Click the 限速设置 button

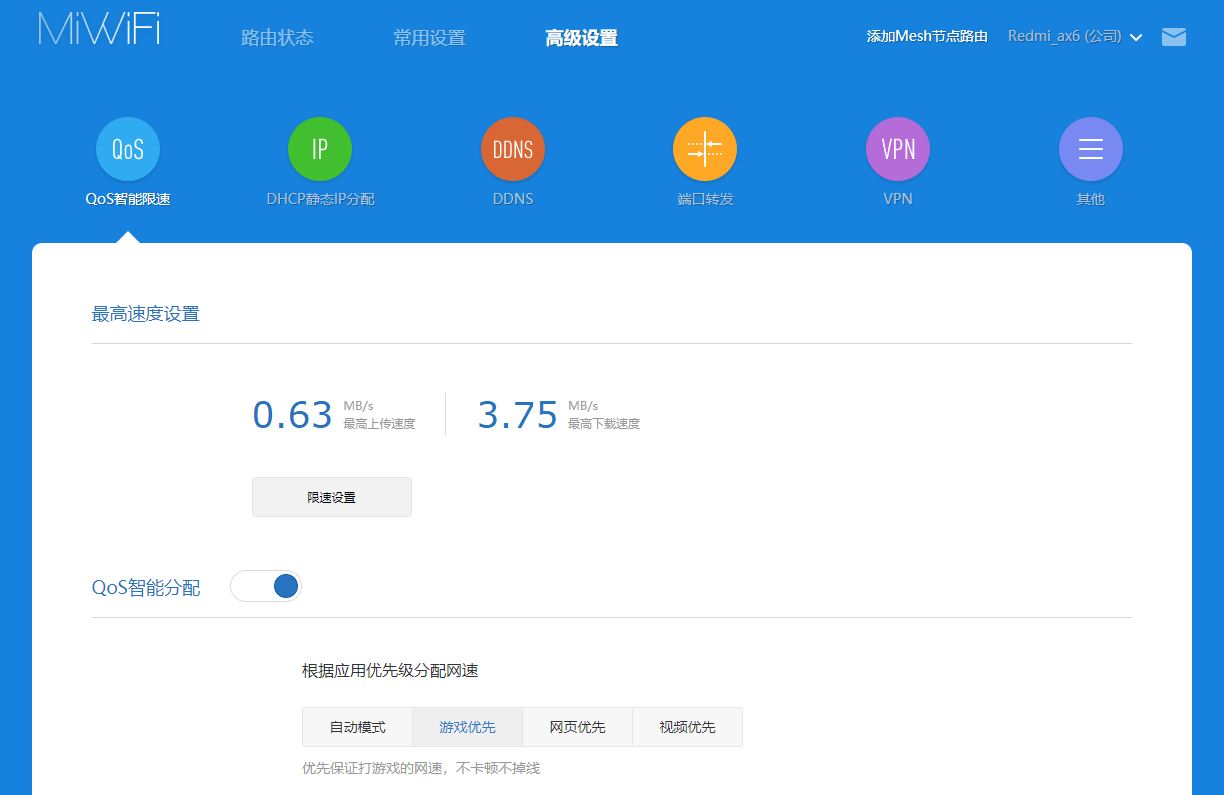pos(331,496)
